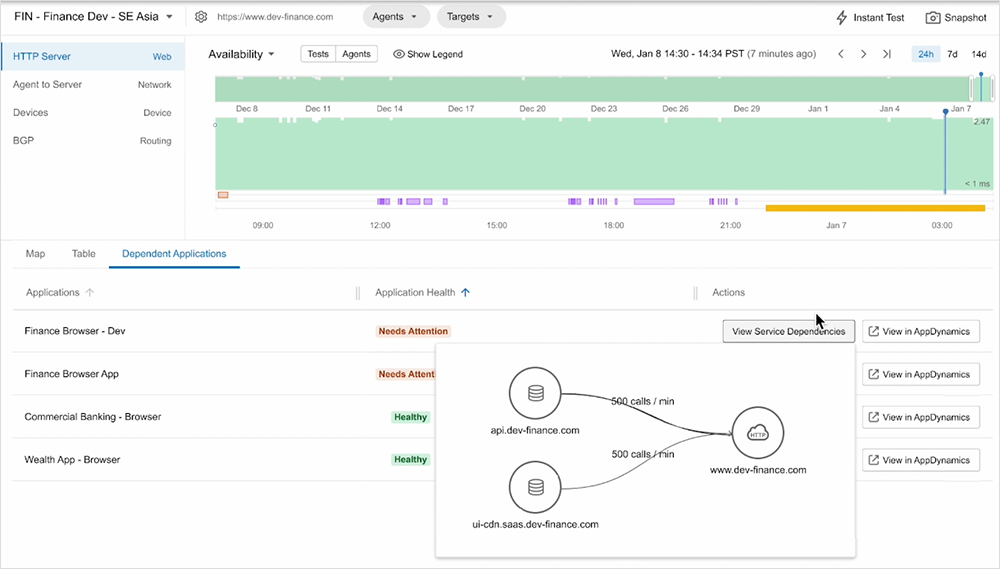Go to previous time interval arrow
This screenshot has width=1000, height=569.
(841, 54)
